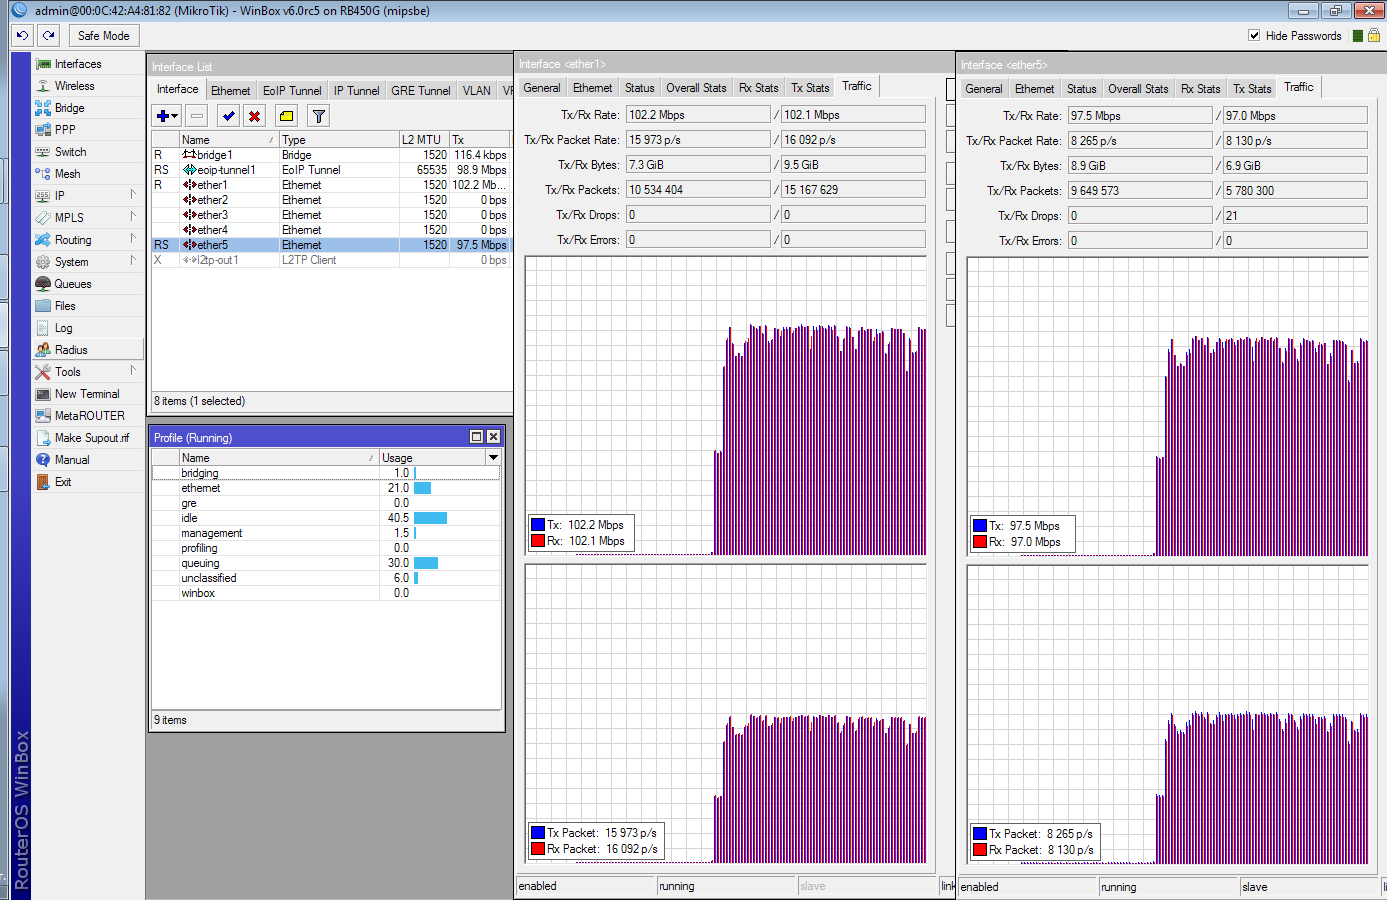The height and width of the screenshot is (900, 1387).
Task: Click the yellow padlock icon at top right
Action: 1374,35
